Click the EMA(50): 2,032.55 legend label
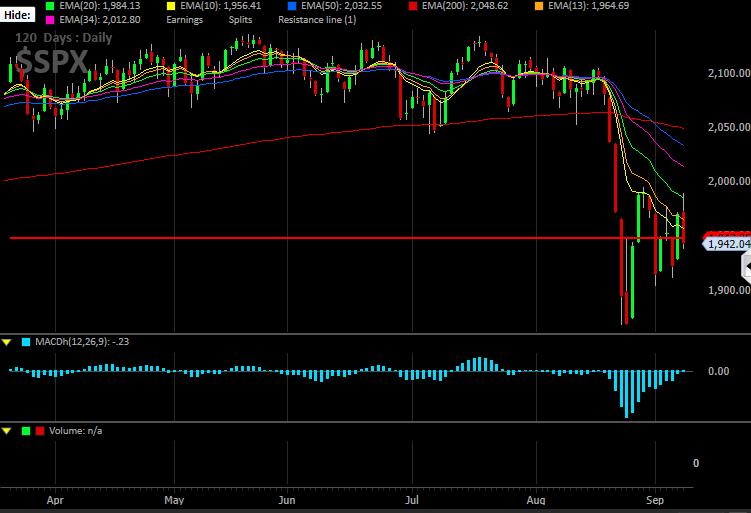This screenshot has height=513, width=751. (341, 6)
